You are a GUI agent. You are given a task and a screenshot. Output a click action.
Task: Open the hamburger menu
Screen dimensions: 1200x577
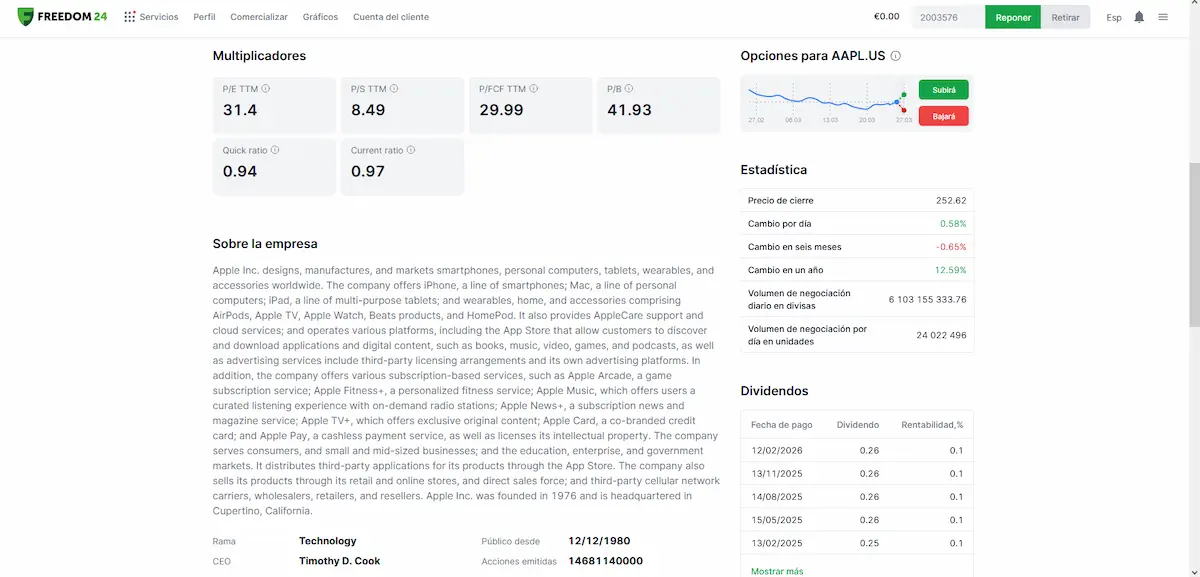[x=1163, y=17]
